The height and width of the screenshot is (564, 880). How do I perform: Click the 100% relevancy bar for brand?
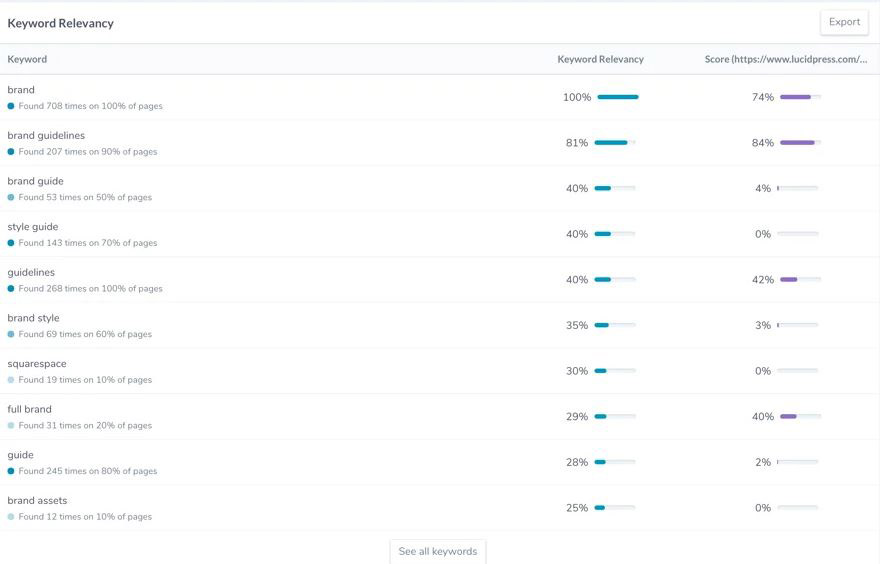click(x=617, y=97)
